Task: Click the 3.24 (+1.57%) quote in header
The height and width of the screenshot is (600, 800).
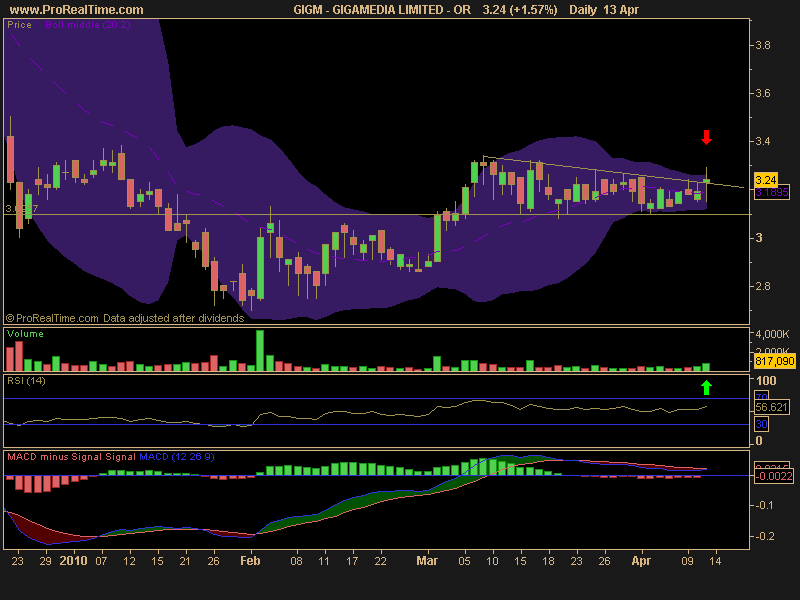Action: pos(520,10)
